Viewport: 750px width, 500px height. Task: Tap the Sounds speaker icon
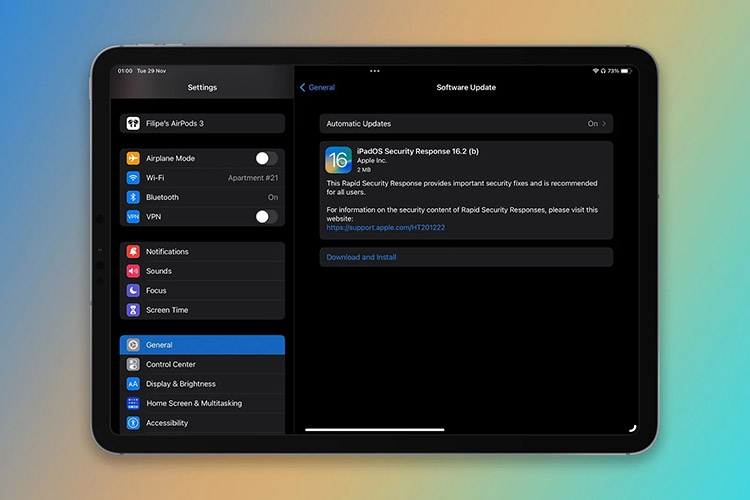point(133,271)
